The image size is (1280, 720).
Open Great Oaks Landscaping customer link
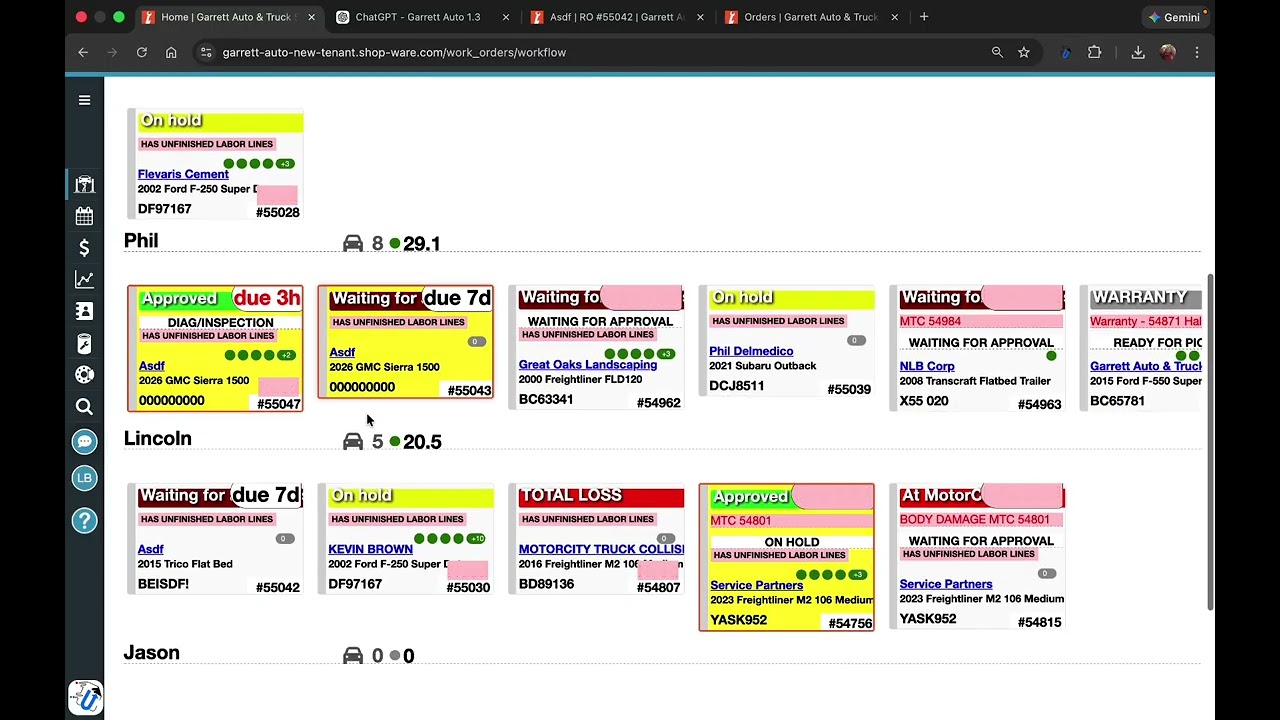coord(587,365)
